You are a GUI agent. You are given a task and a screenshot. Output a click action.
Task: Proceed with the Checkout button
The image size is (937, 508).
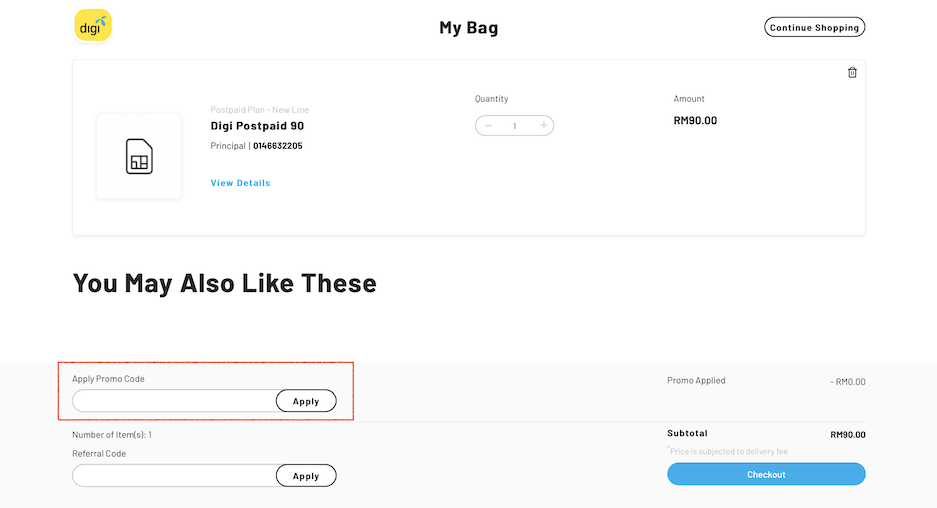click(x=766, y=474)
